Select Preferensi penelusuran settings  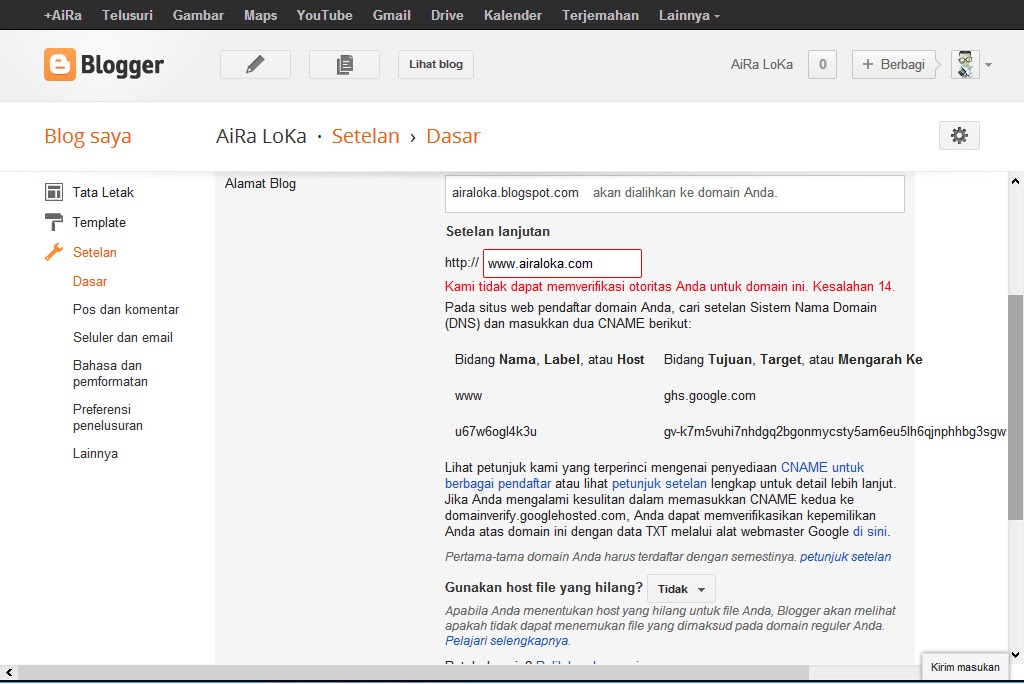pos(108,417)
